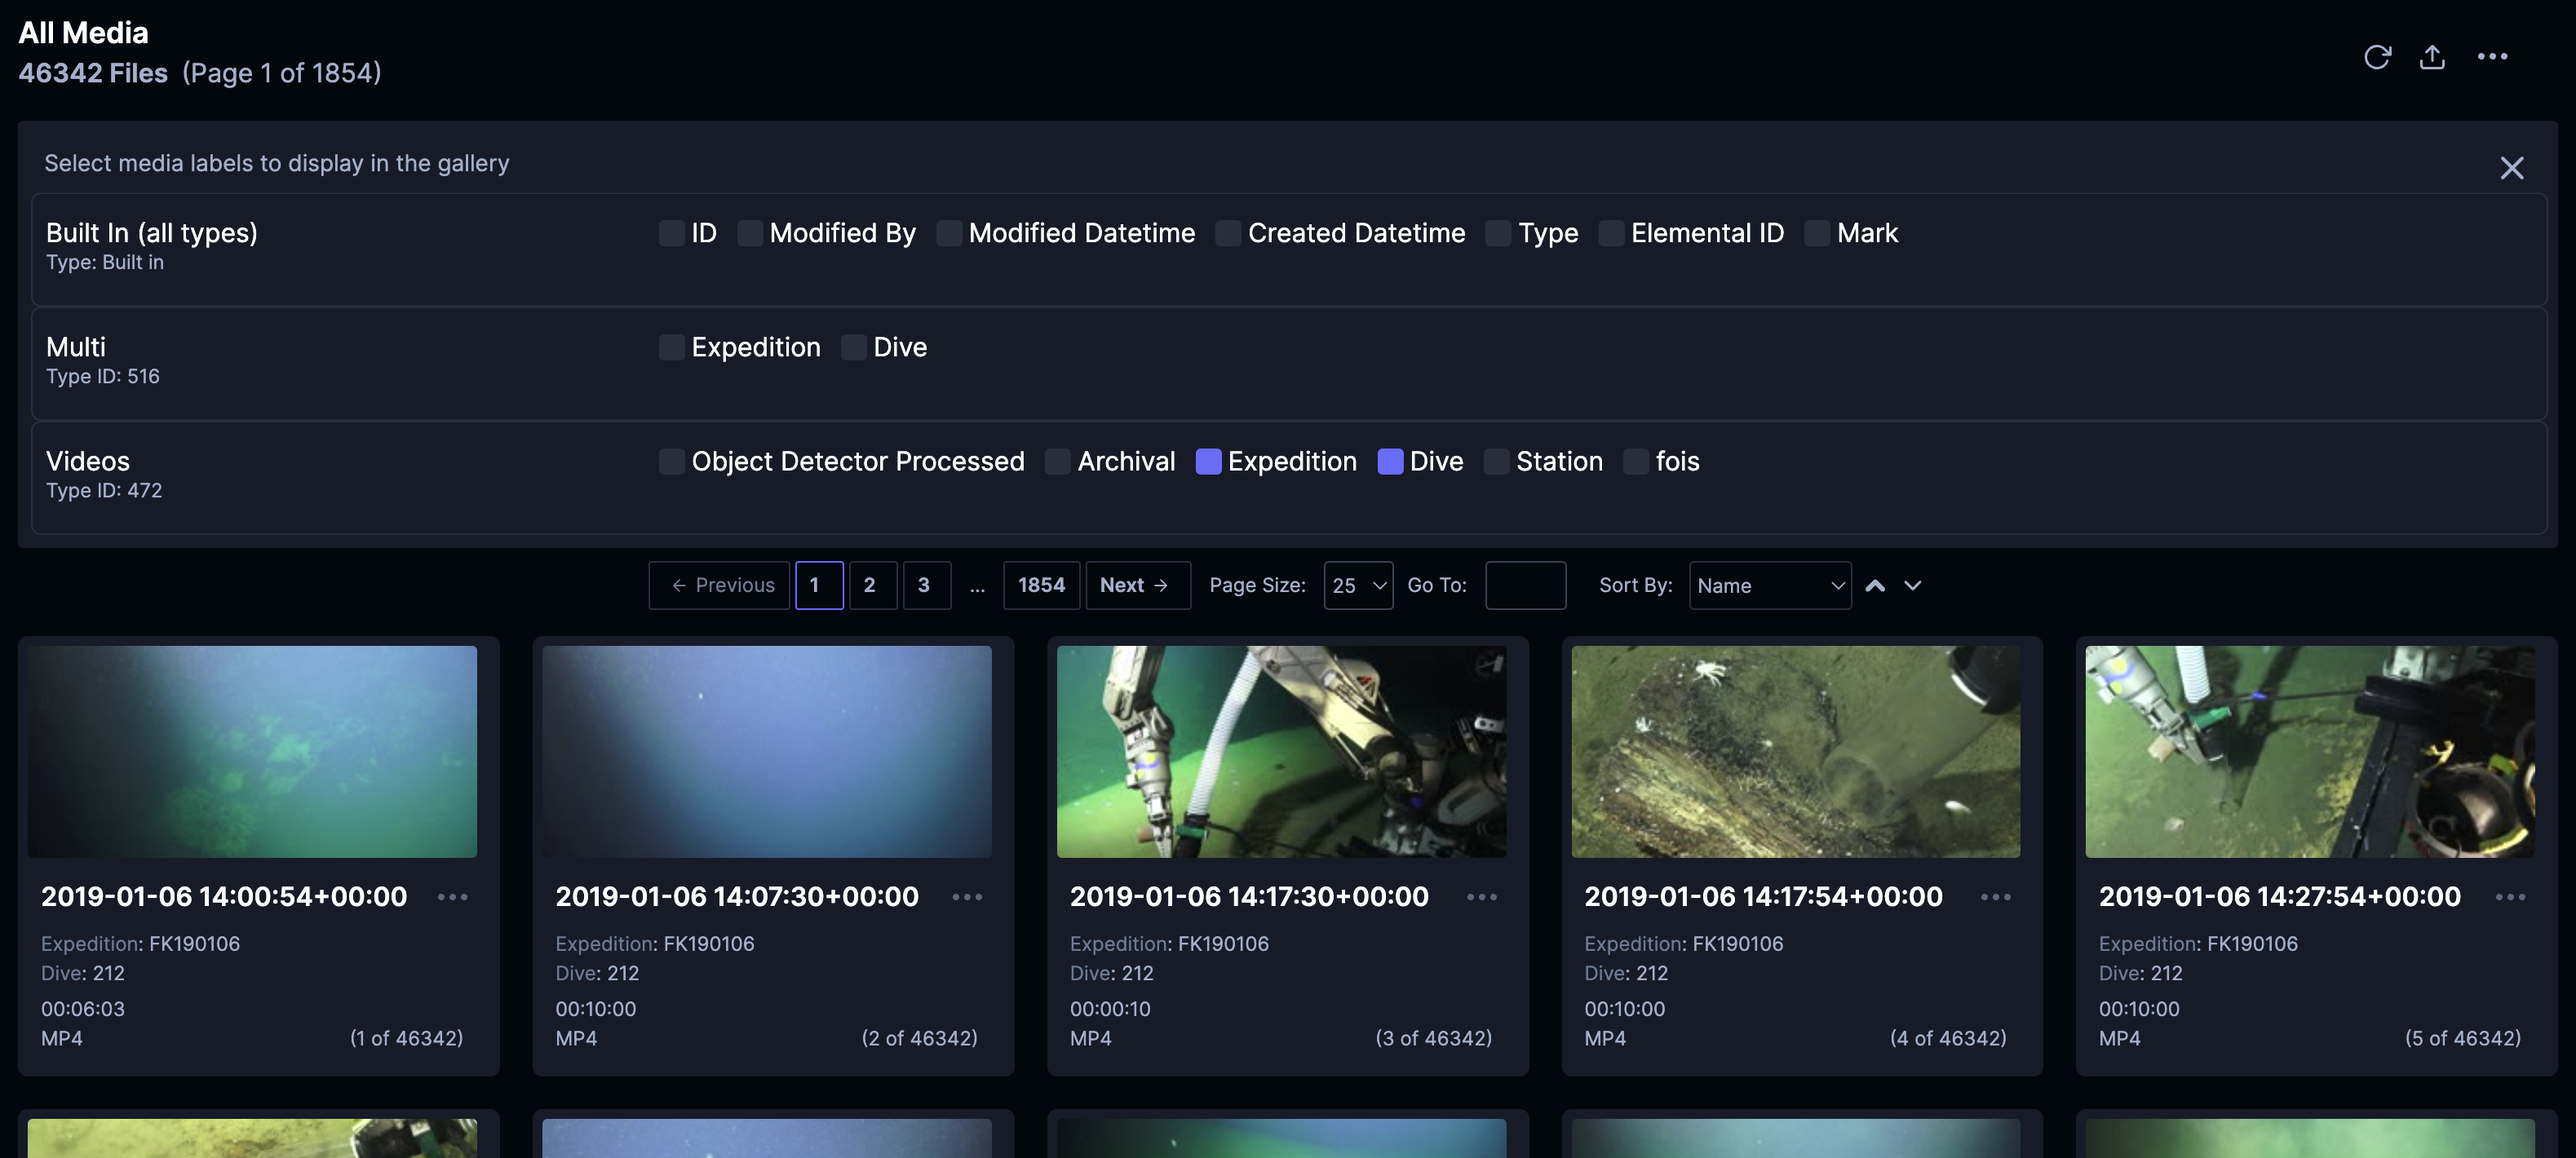Viewport: 2576px width, 1158px height.
Task: Open options menu for 2019-01-06 14:17:54 video
Action: click(x=1995, y=897)
